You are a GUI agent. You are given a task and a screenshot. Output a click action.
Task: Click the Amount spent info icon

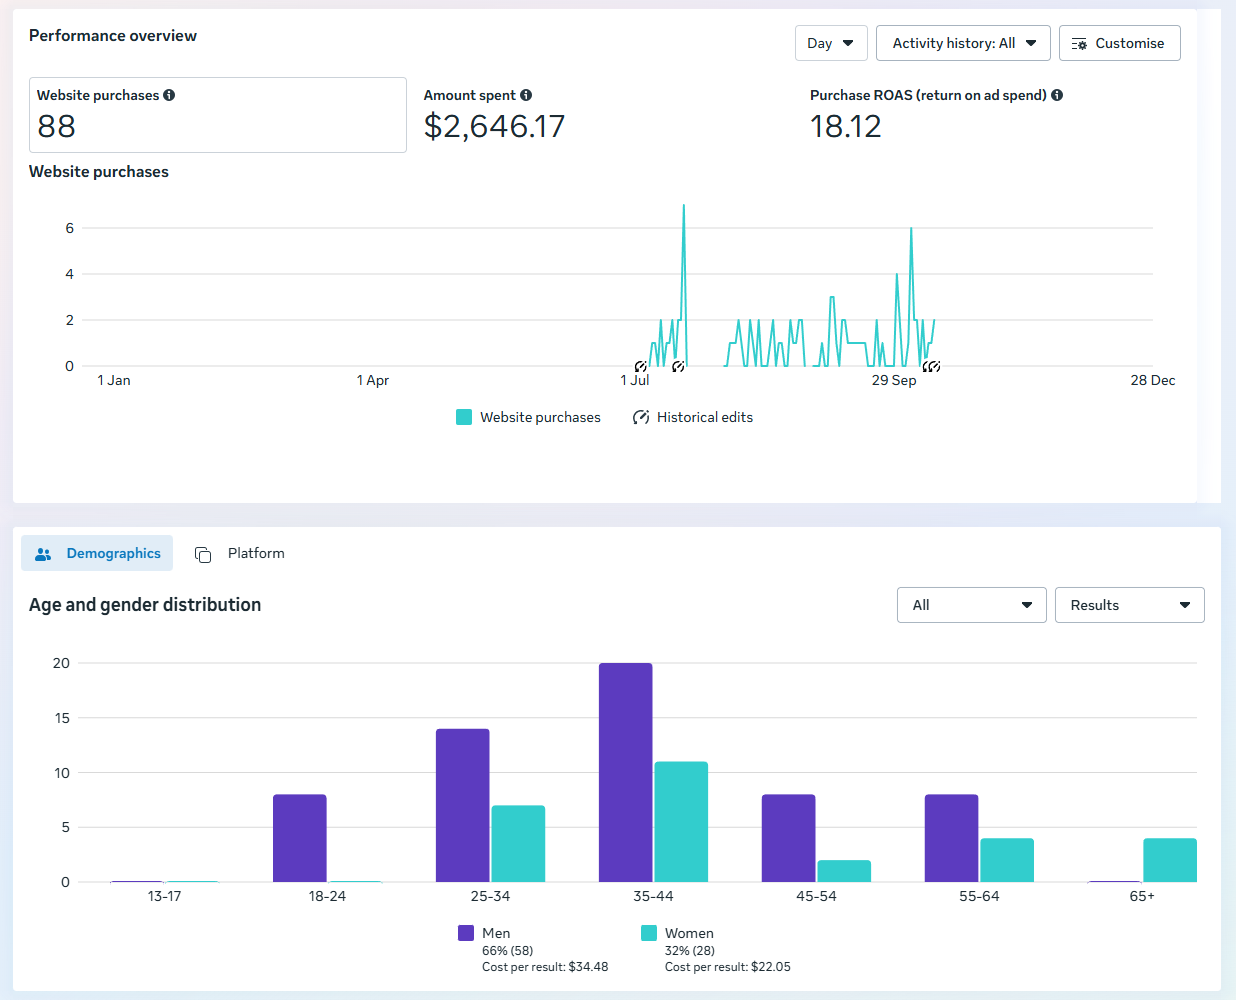528,94
